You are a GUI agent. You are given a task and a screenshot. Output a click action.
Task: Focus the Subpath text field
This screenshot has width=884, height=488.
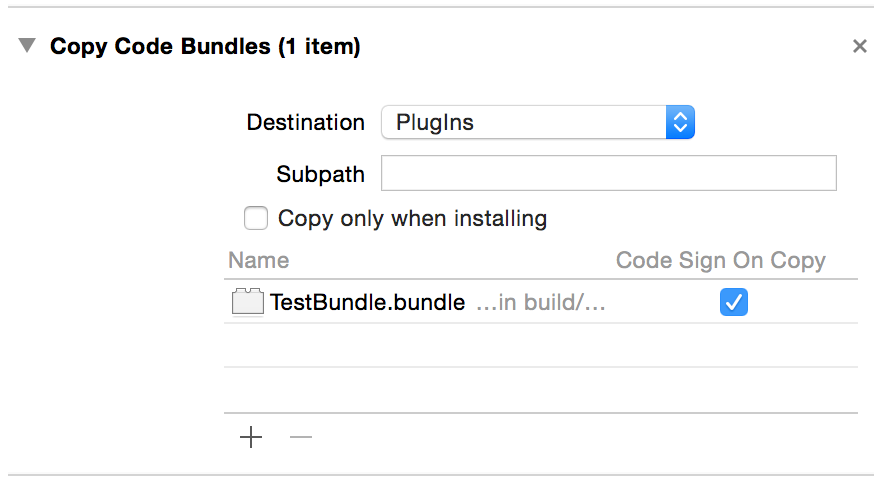tap(608, 173)
